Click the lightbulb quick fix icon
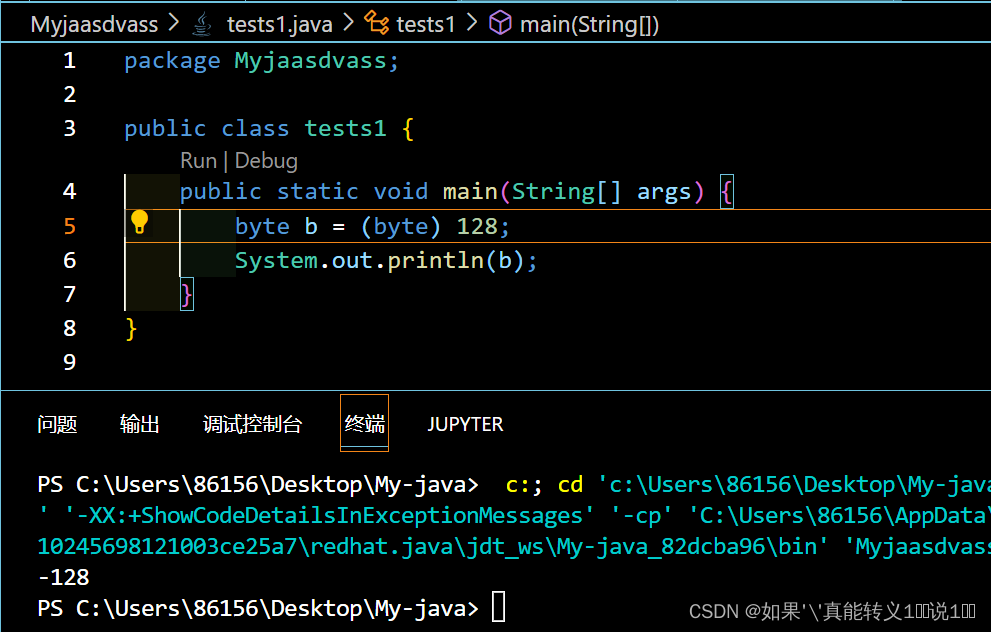 click(x=139, y=222)
